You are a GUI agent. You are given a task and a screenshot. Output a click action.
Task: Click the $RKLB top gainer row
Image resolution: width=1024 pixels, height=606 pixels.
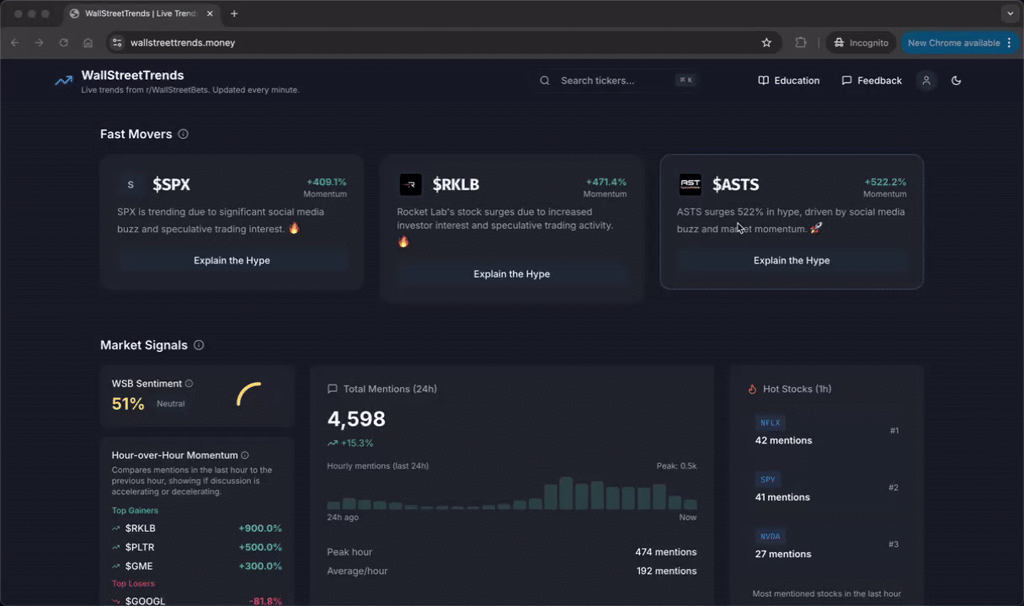point(197,528)
